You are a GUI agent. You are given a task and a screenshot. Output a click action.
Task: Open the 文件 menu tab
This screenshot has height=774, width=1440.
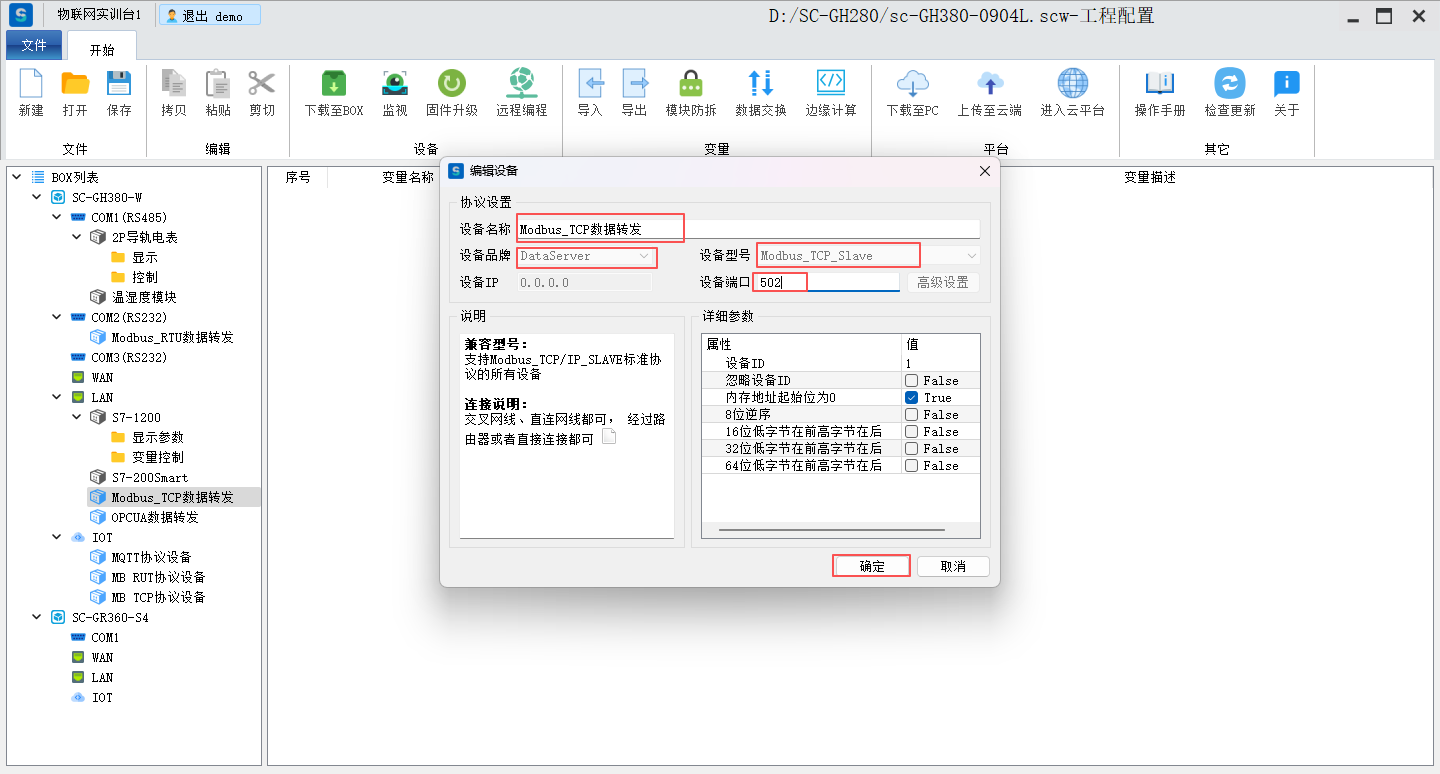[34, 46]
